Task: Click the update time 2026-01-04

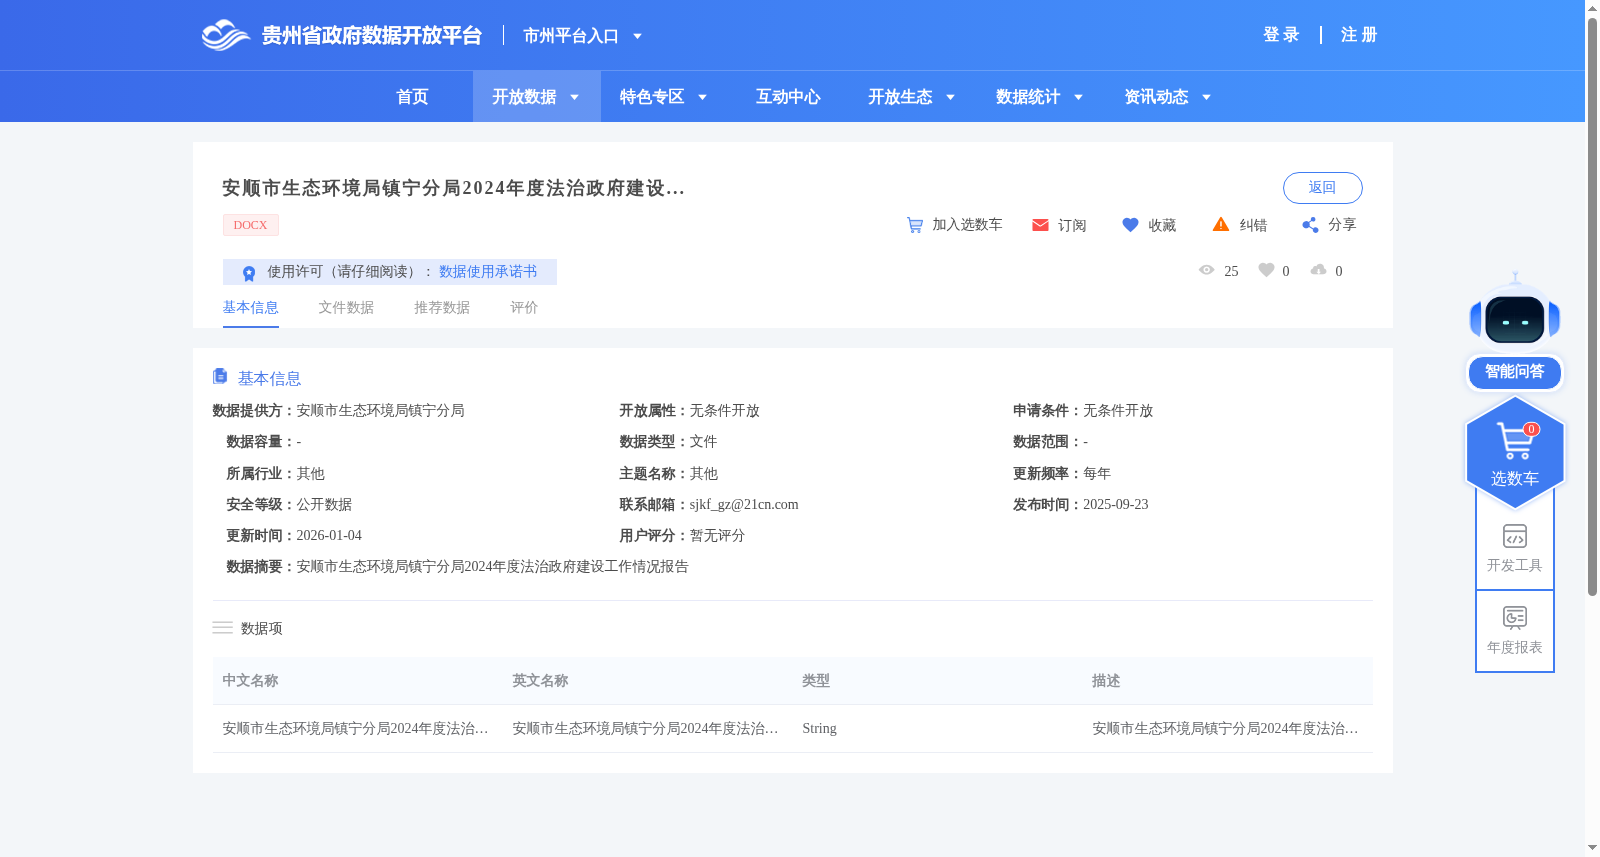Action: click(x=329, y=536)
